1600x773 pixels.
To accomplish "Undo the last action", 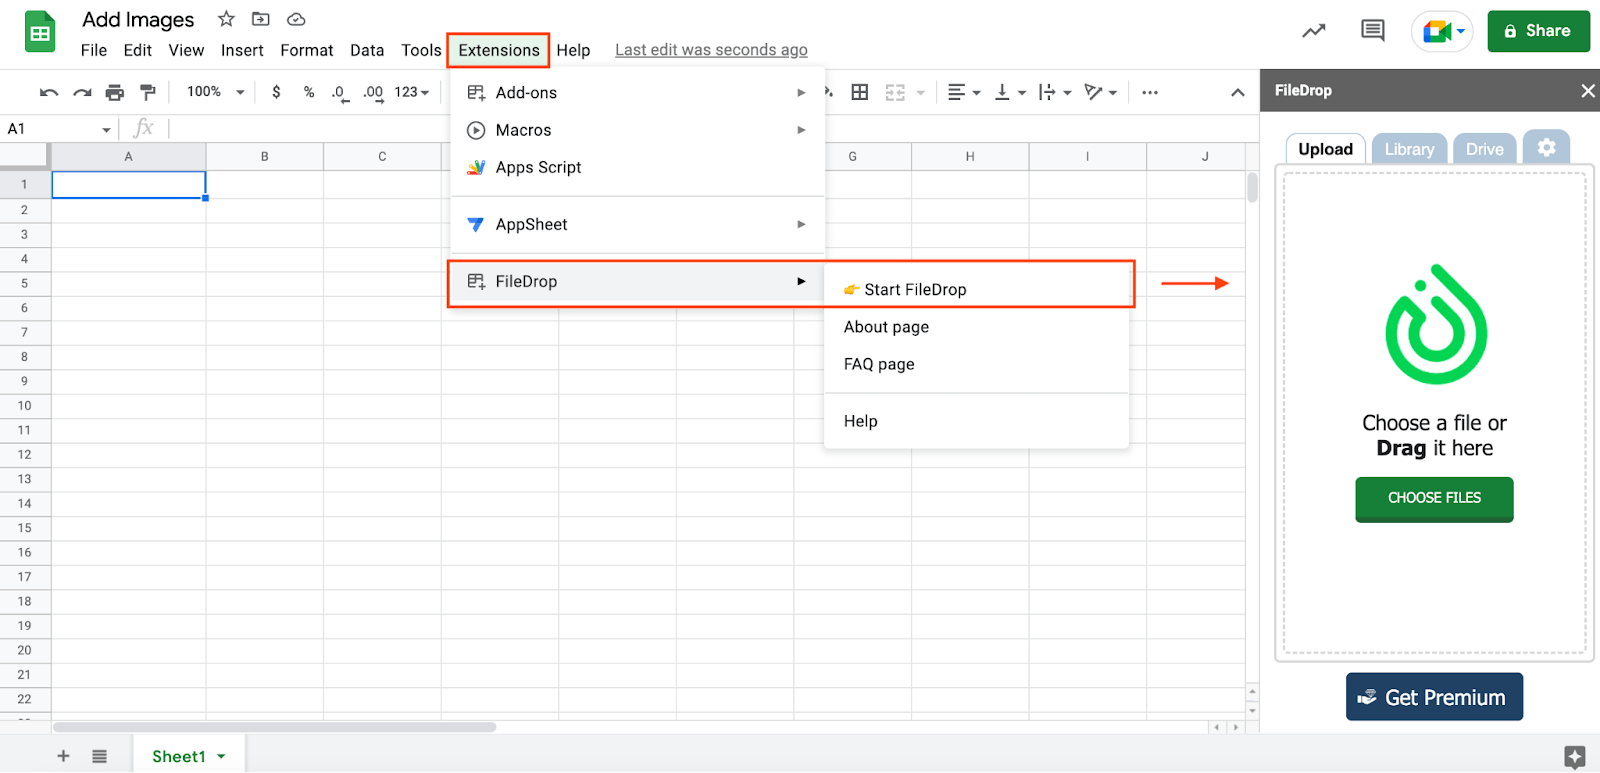I will (49, 92).
